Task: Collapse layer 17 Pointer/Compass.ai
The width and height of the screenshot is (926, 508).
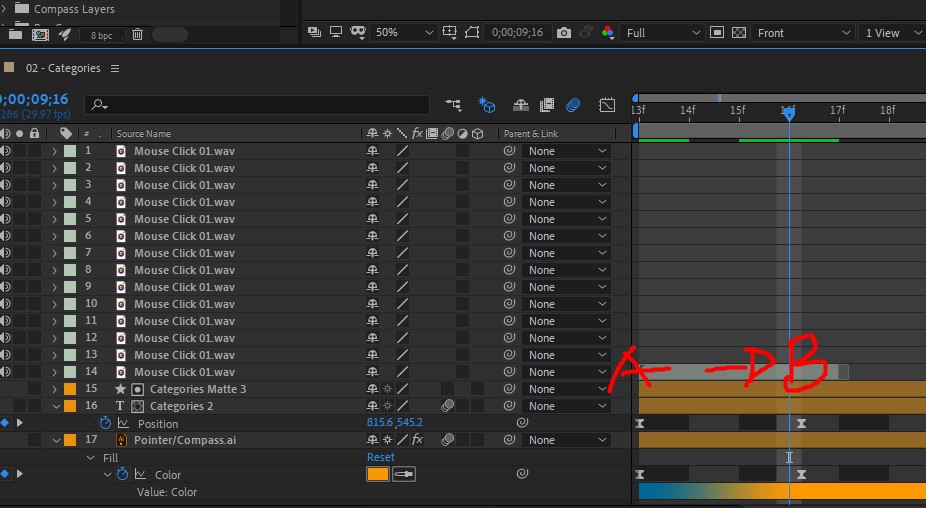Action: [x=56, y=440]
